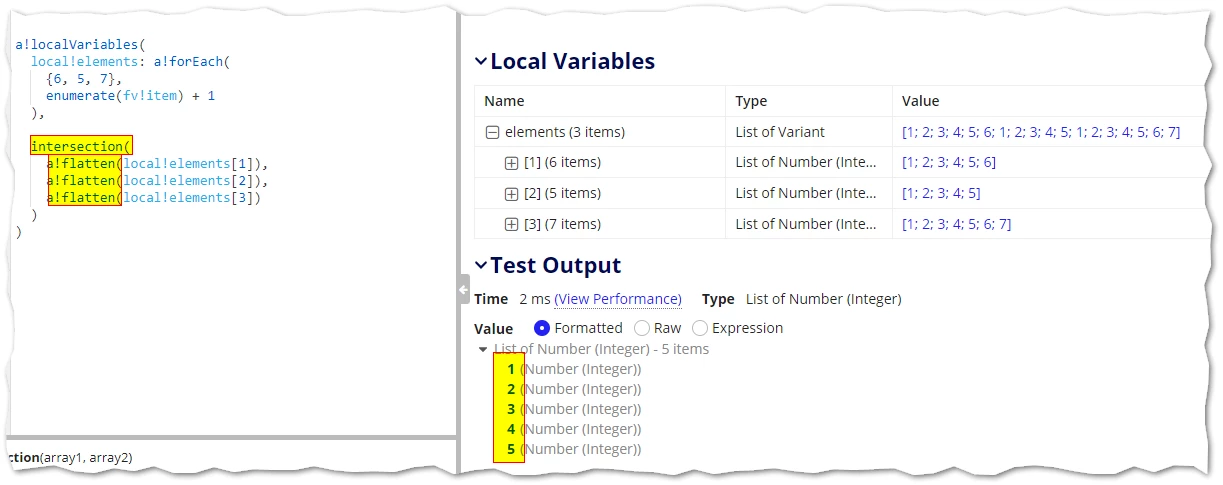Screen dimensions: 1223x485
Task: Click the [1; 2; 3; 4; 5] value
Action: (941, 194)
